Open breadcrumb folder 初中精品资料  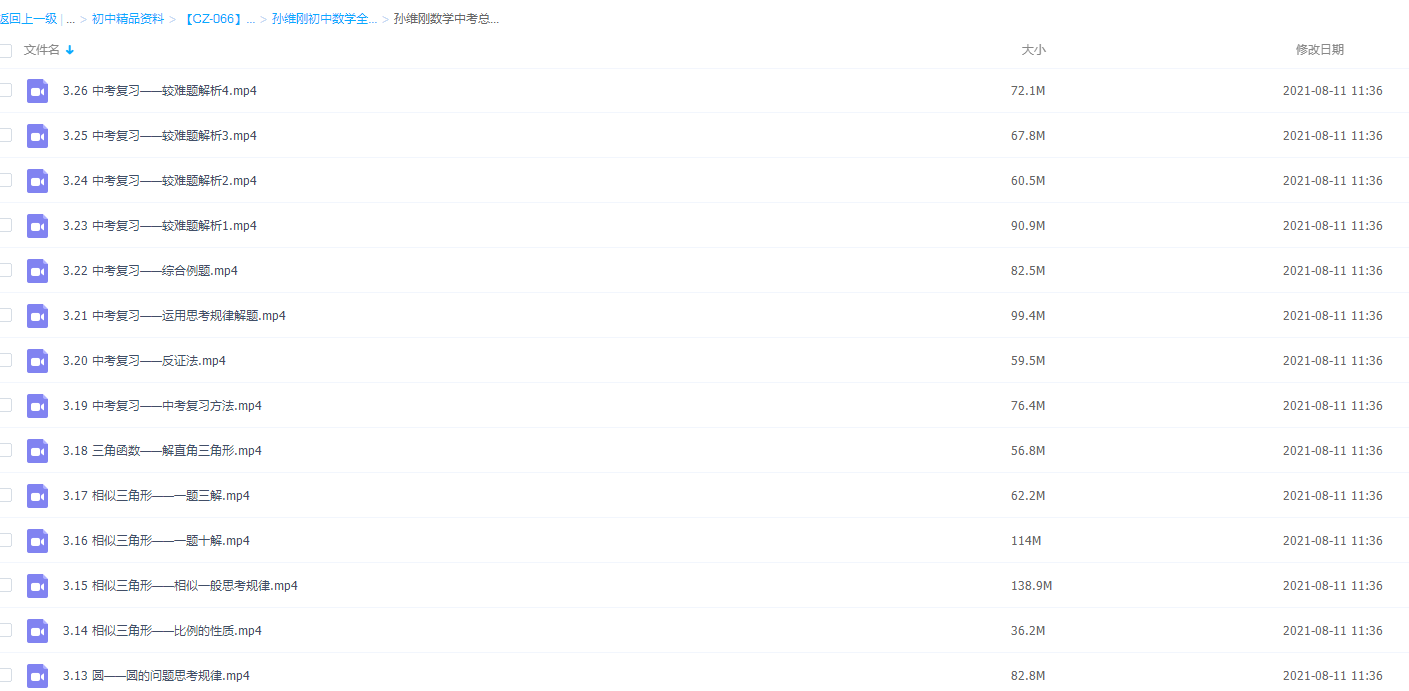pos(128,19)
